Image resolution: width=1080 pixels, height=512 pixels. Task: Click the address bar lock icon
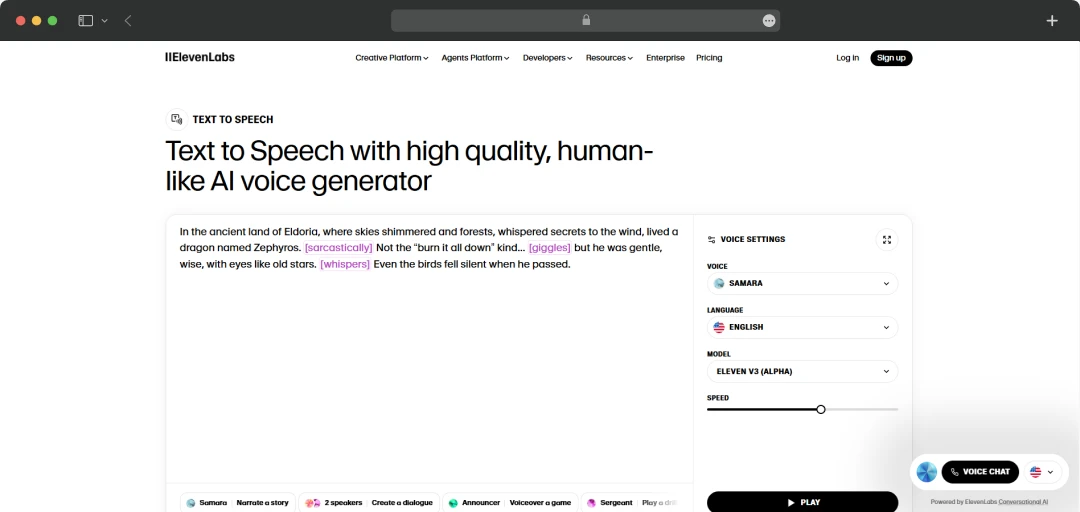click(586, 20)
